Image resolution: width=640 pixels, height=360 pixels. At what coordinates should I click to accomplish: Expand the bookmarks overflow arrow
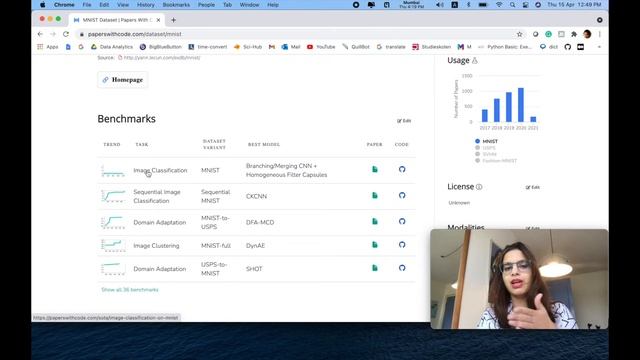(599, 47)
